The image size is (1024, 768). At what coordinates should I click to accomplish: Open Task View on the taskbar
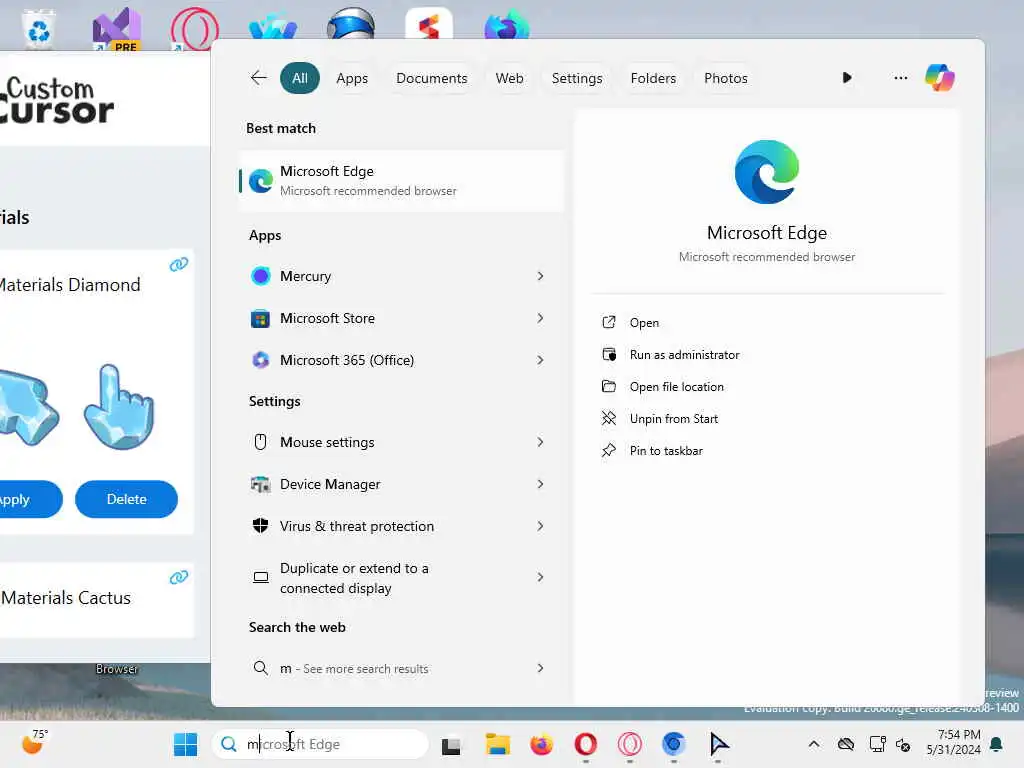pyautogui.click(x=451, y=745)
